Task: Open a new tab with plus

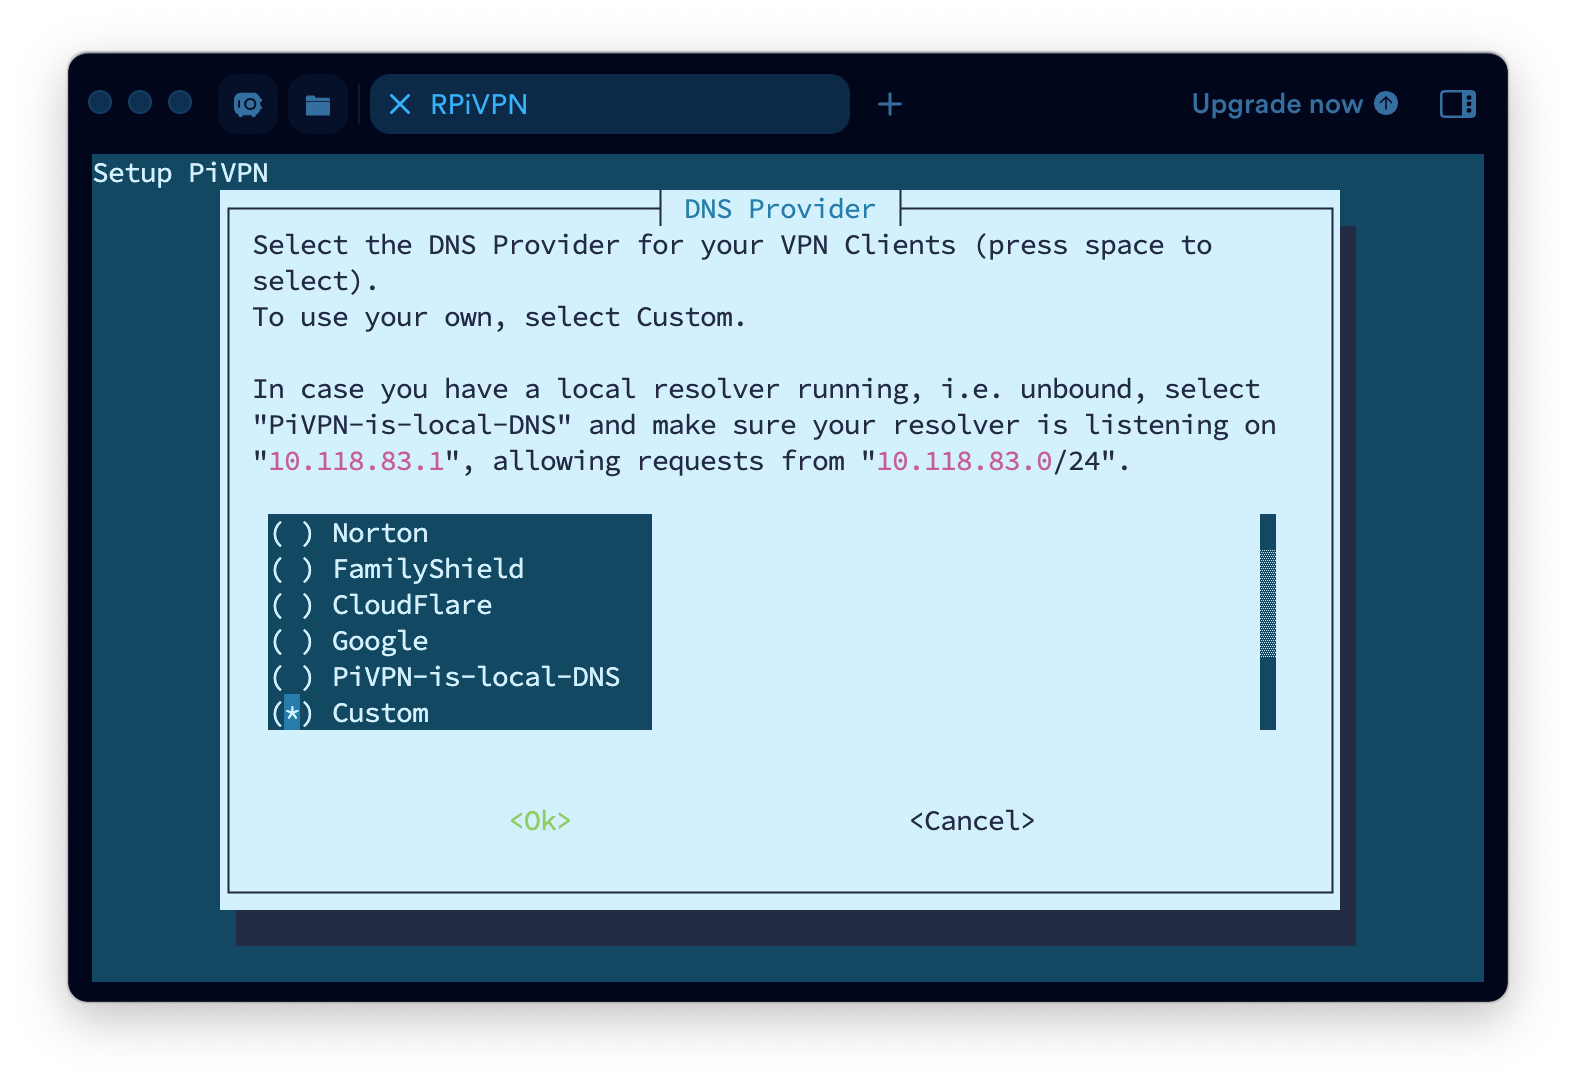Action: [890, 104]
